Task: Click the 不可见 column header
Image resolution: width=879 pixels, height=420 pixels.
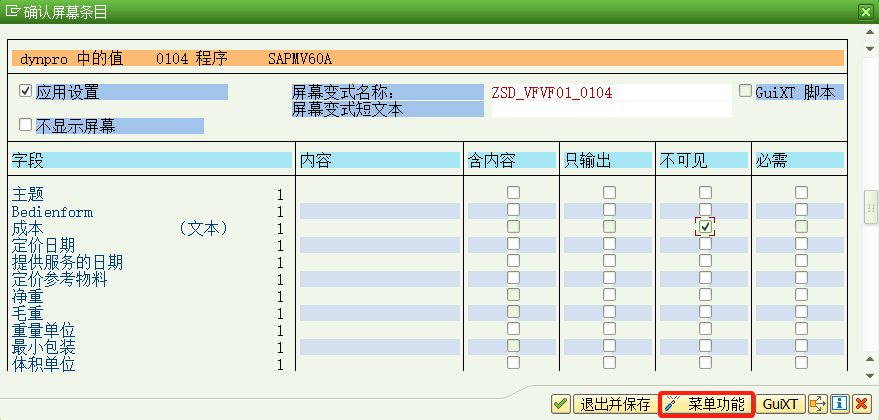Action: [x=704, y=160]
